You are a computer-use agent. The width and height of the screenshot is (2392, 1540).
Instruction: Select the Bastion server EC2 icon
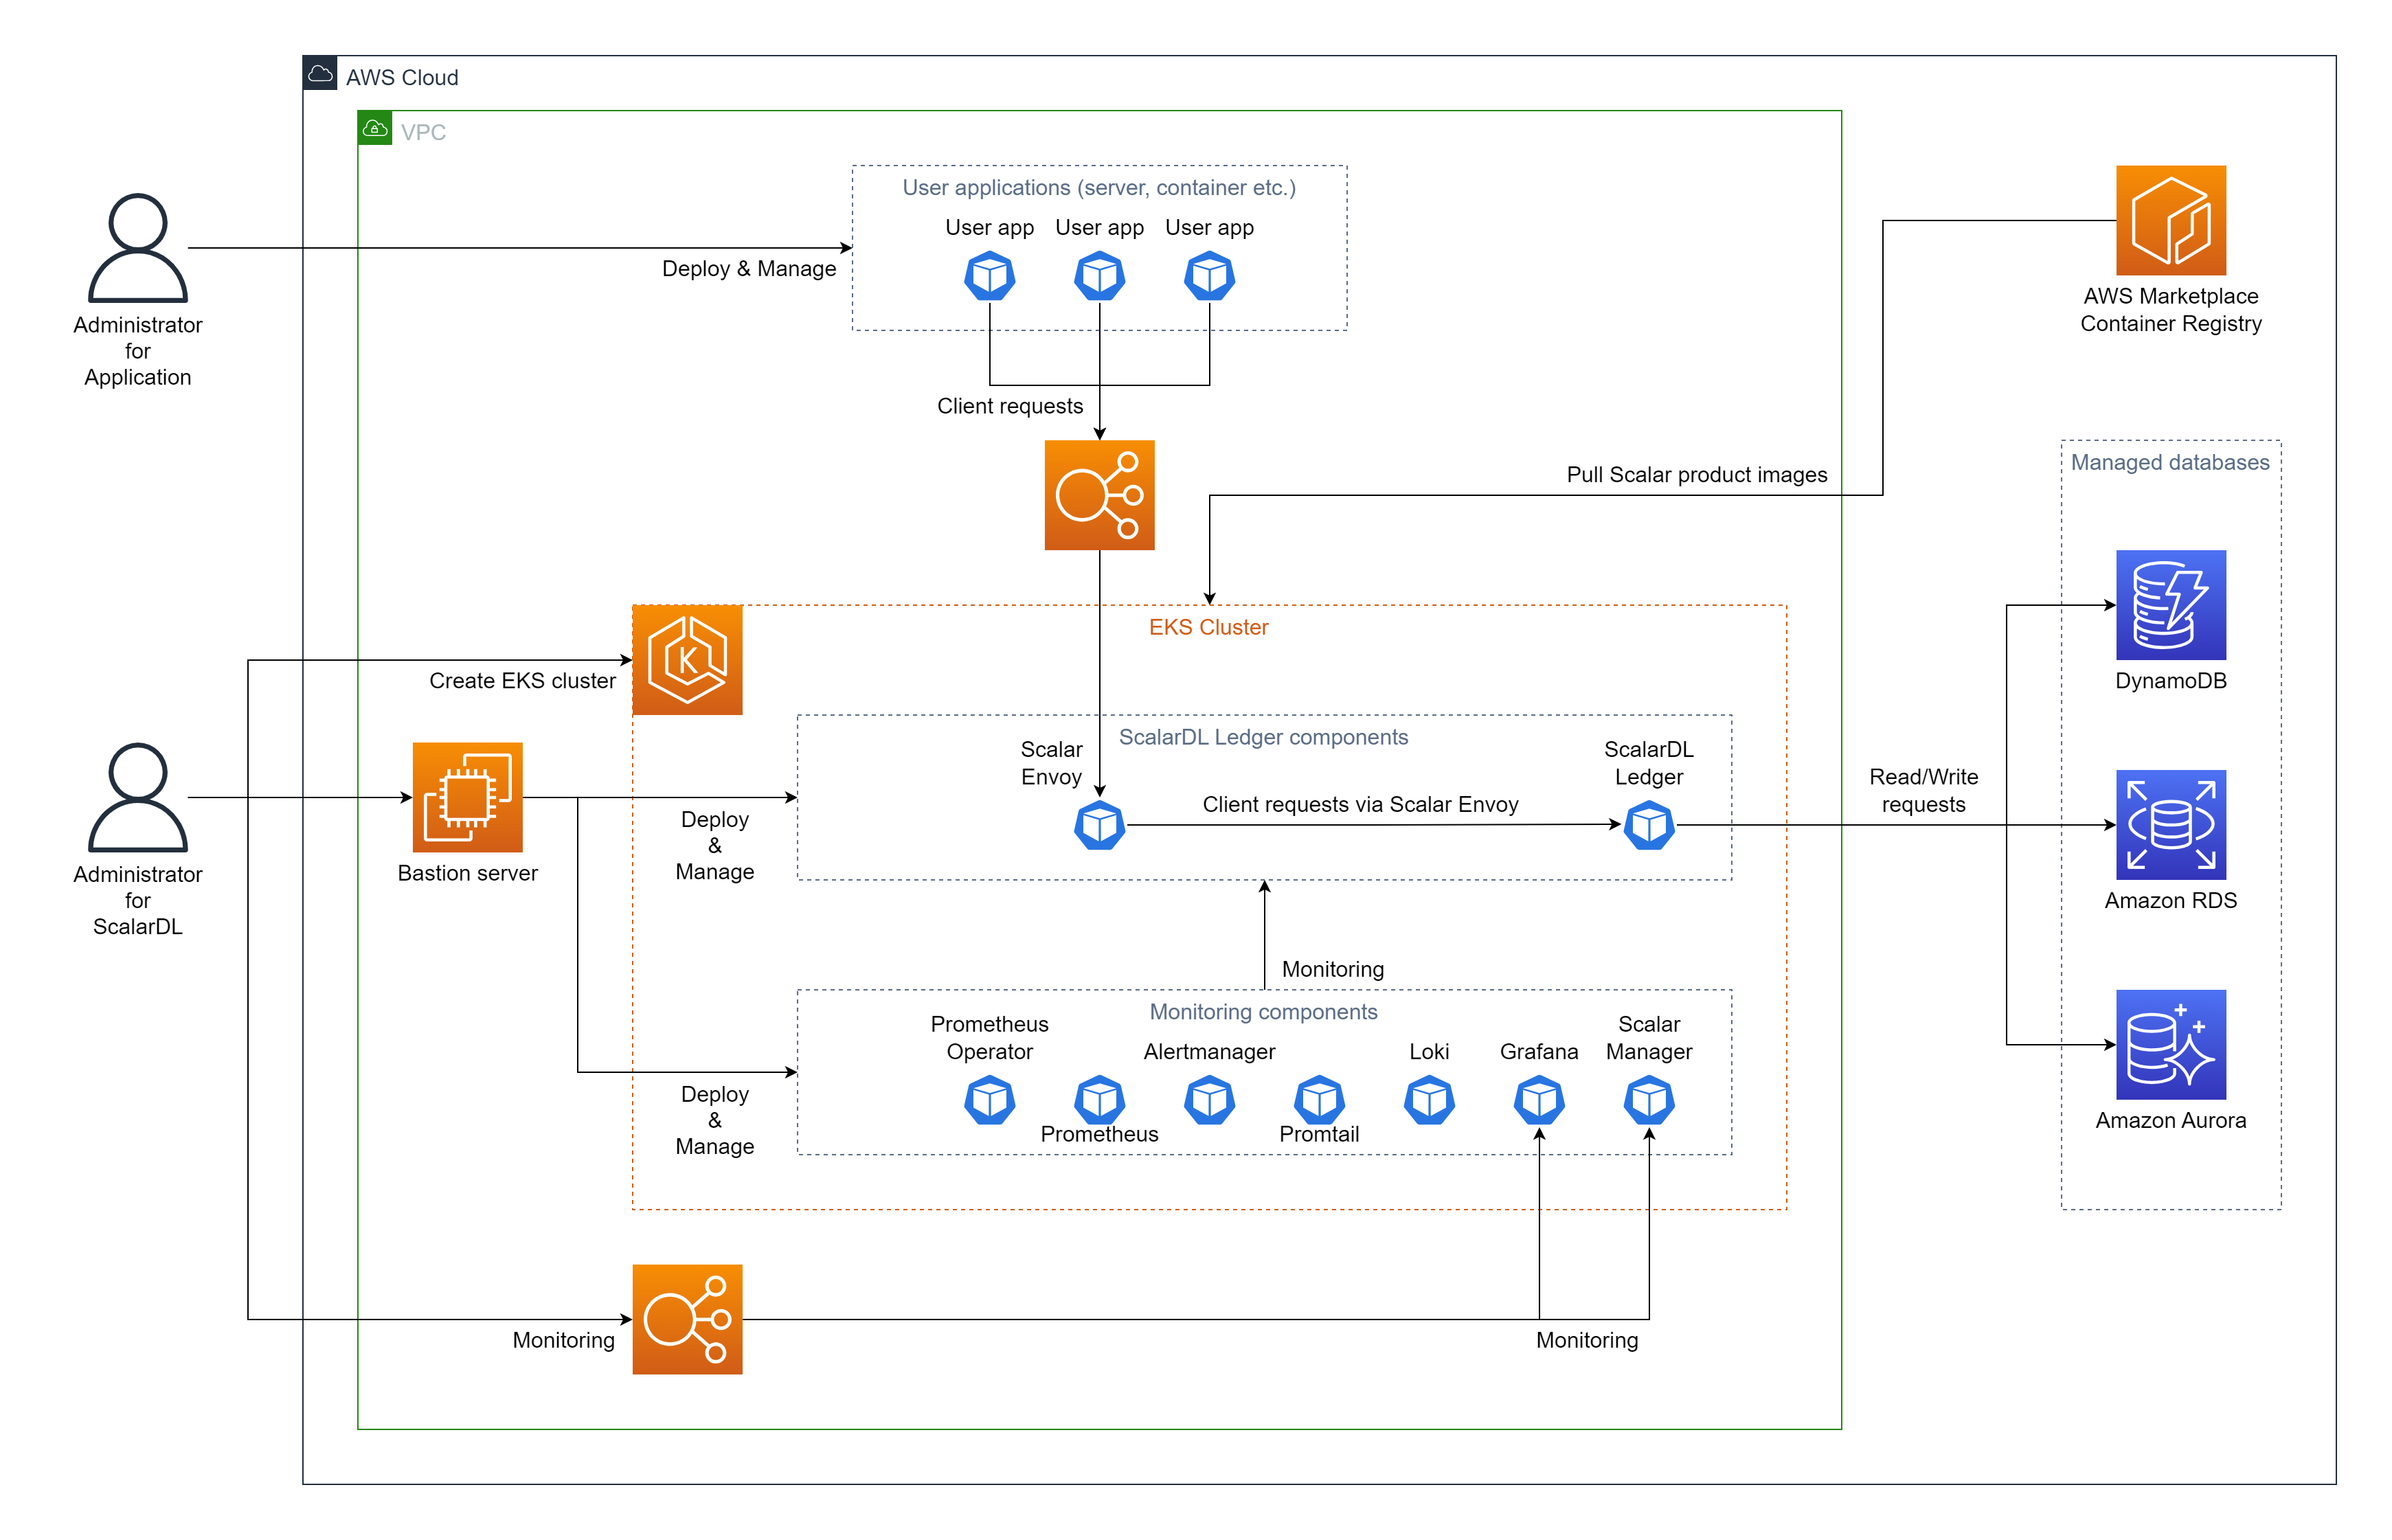tap(467, 797)
